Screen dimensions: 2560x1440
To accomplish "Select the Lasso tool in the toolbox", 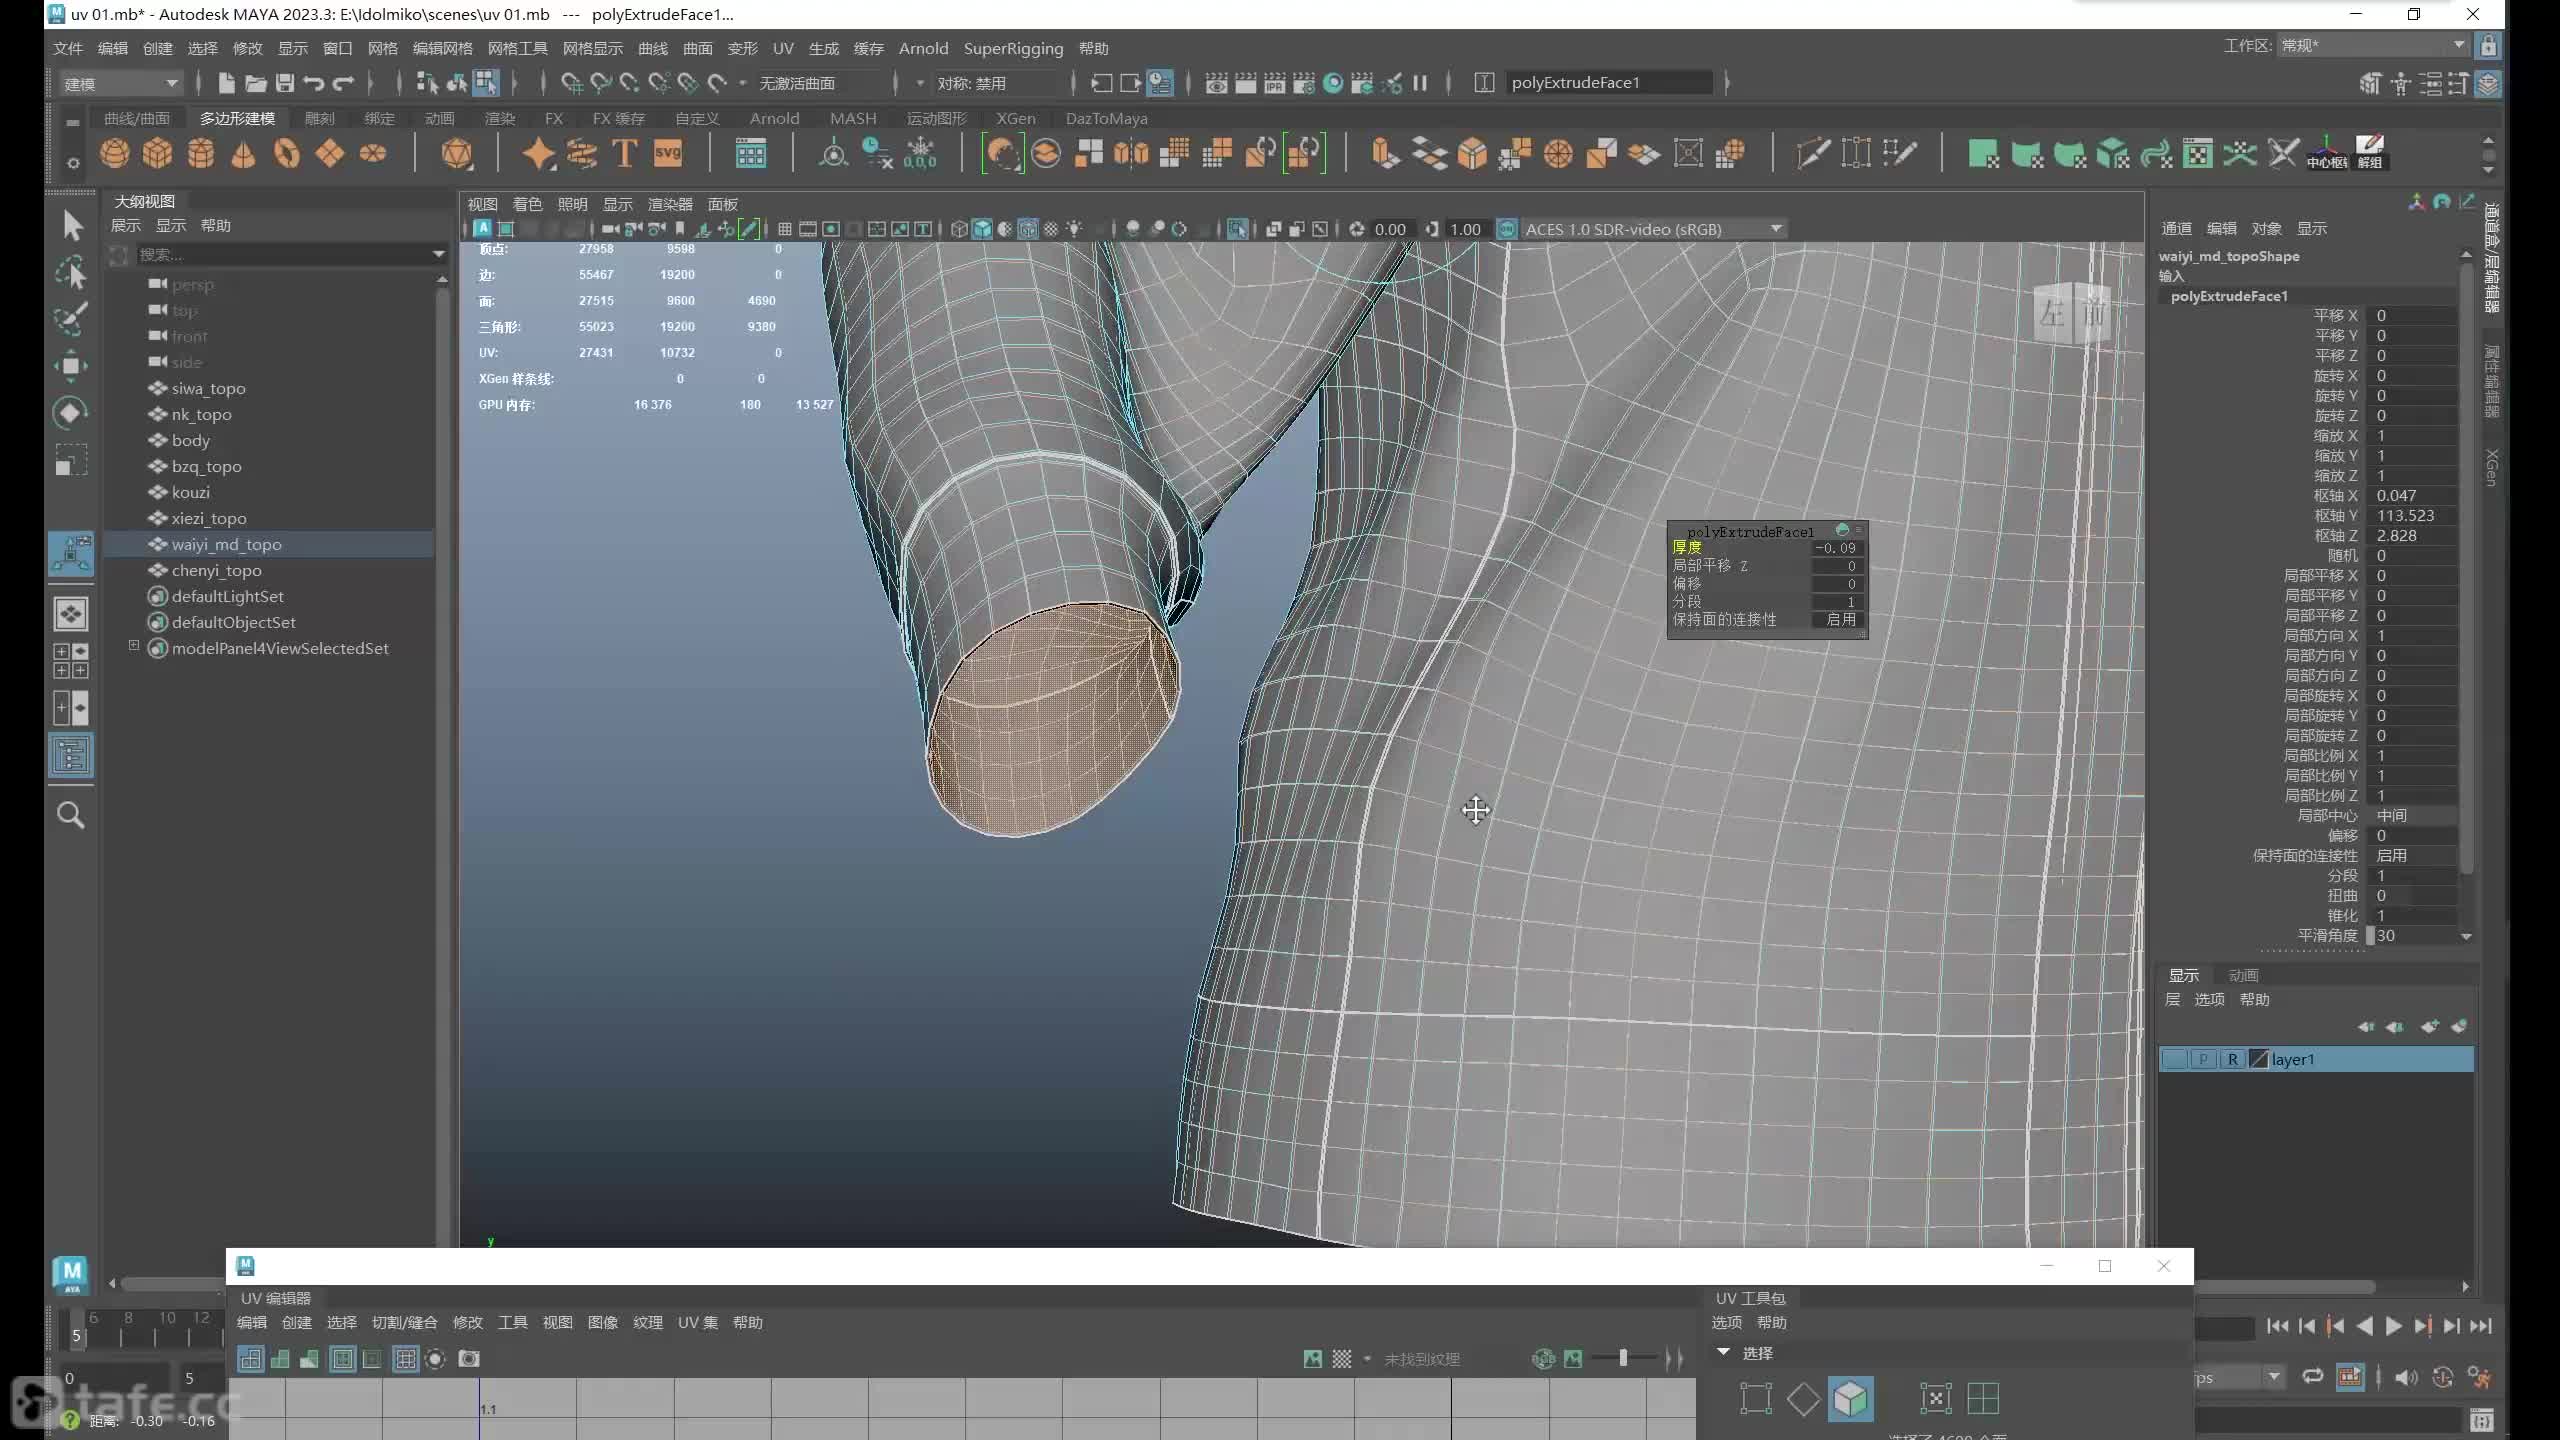I will 71,272.
